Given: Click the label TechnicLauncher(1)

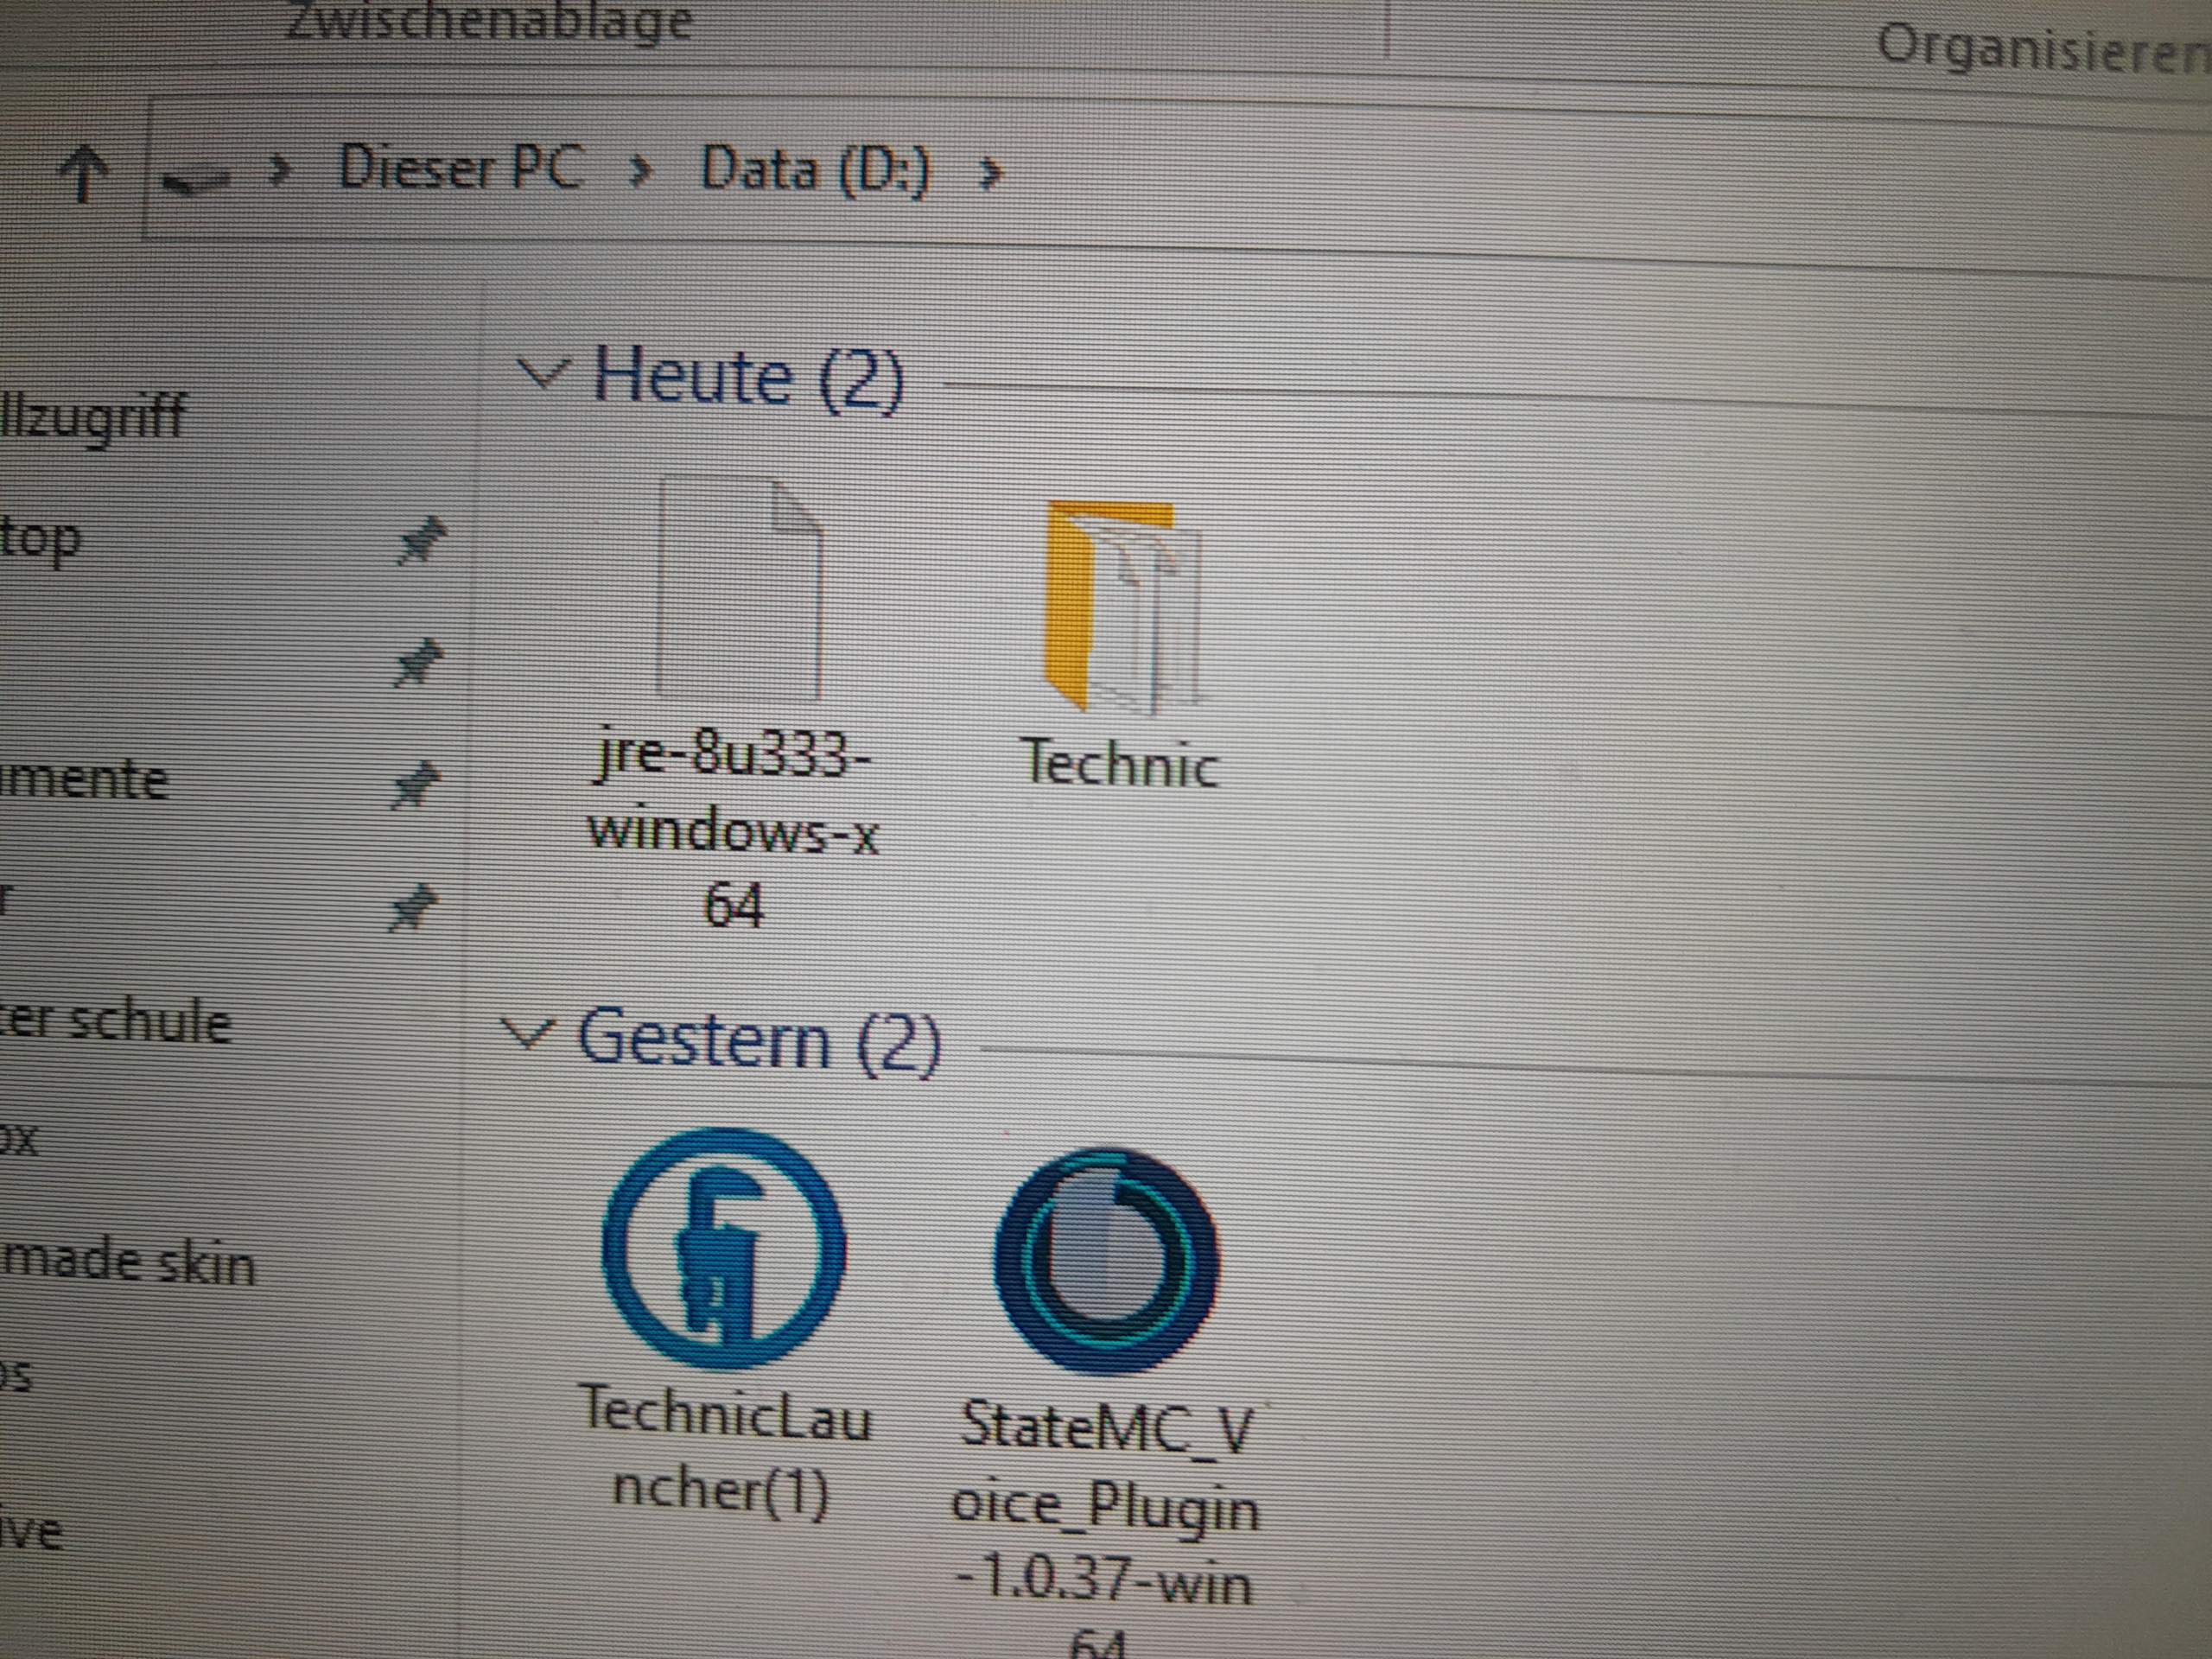Looking at the screenshot, I should pyautogui.click(x=724, y=1452).
